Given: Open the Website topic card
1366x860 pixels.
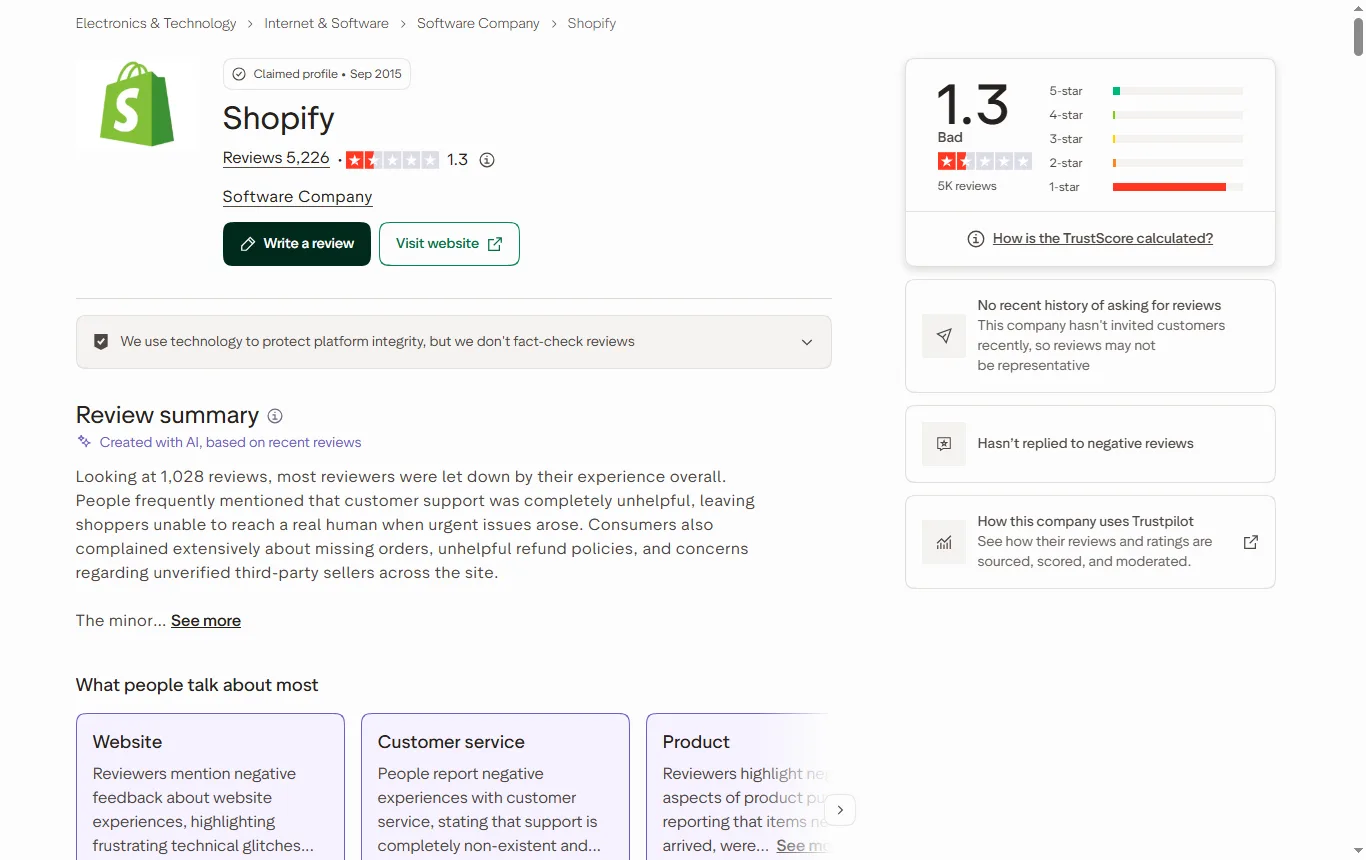Looking at the screenshot, I should click(x=210, y=786).
